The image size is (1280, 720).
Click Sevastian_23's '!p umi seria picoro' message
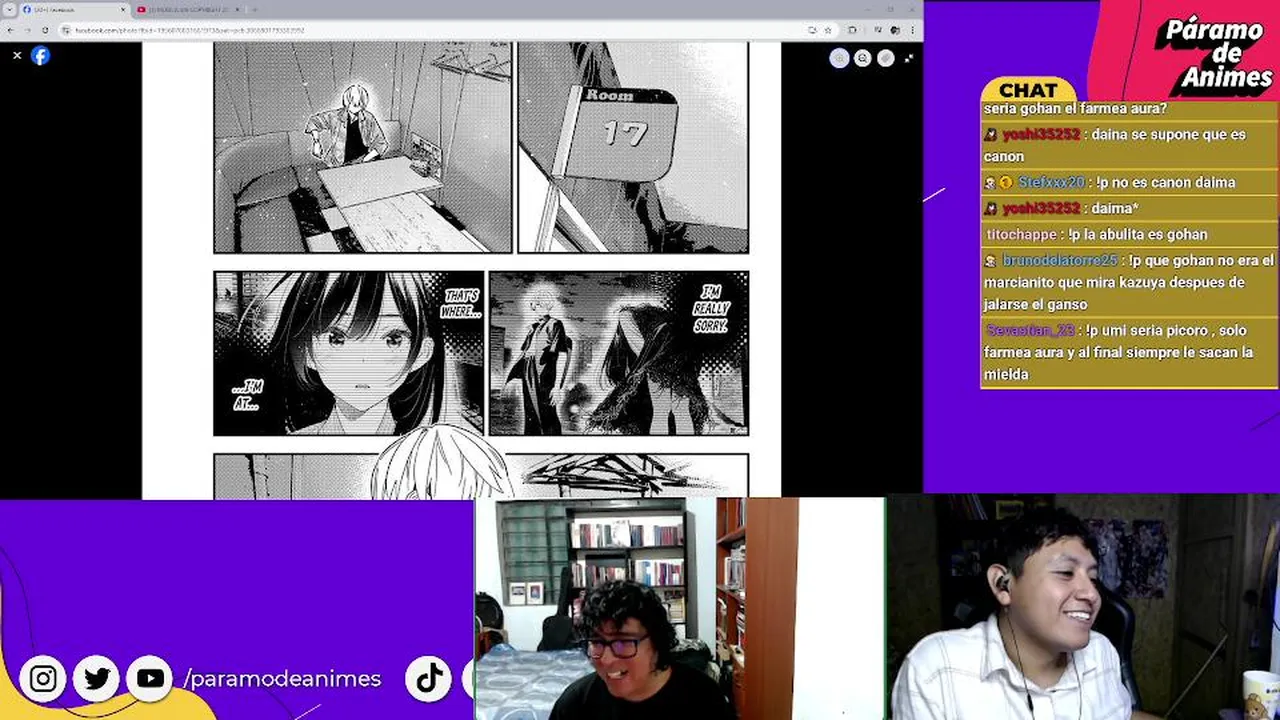tap(1128, 352)
